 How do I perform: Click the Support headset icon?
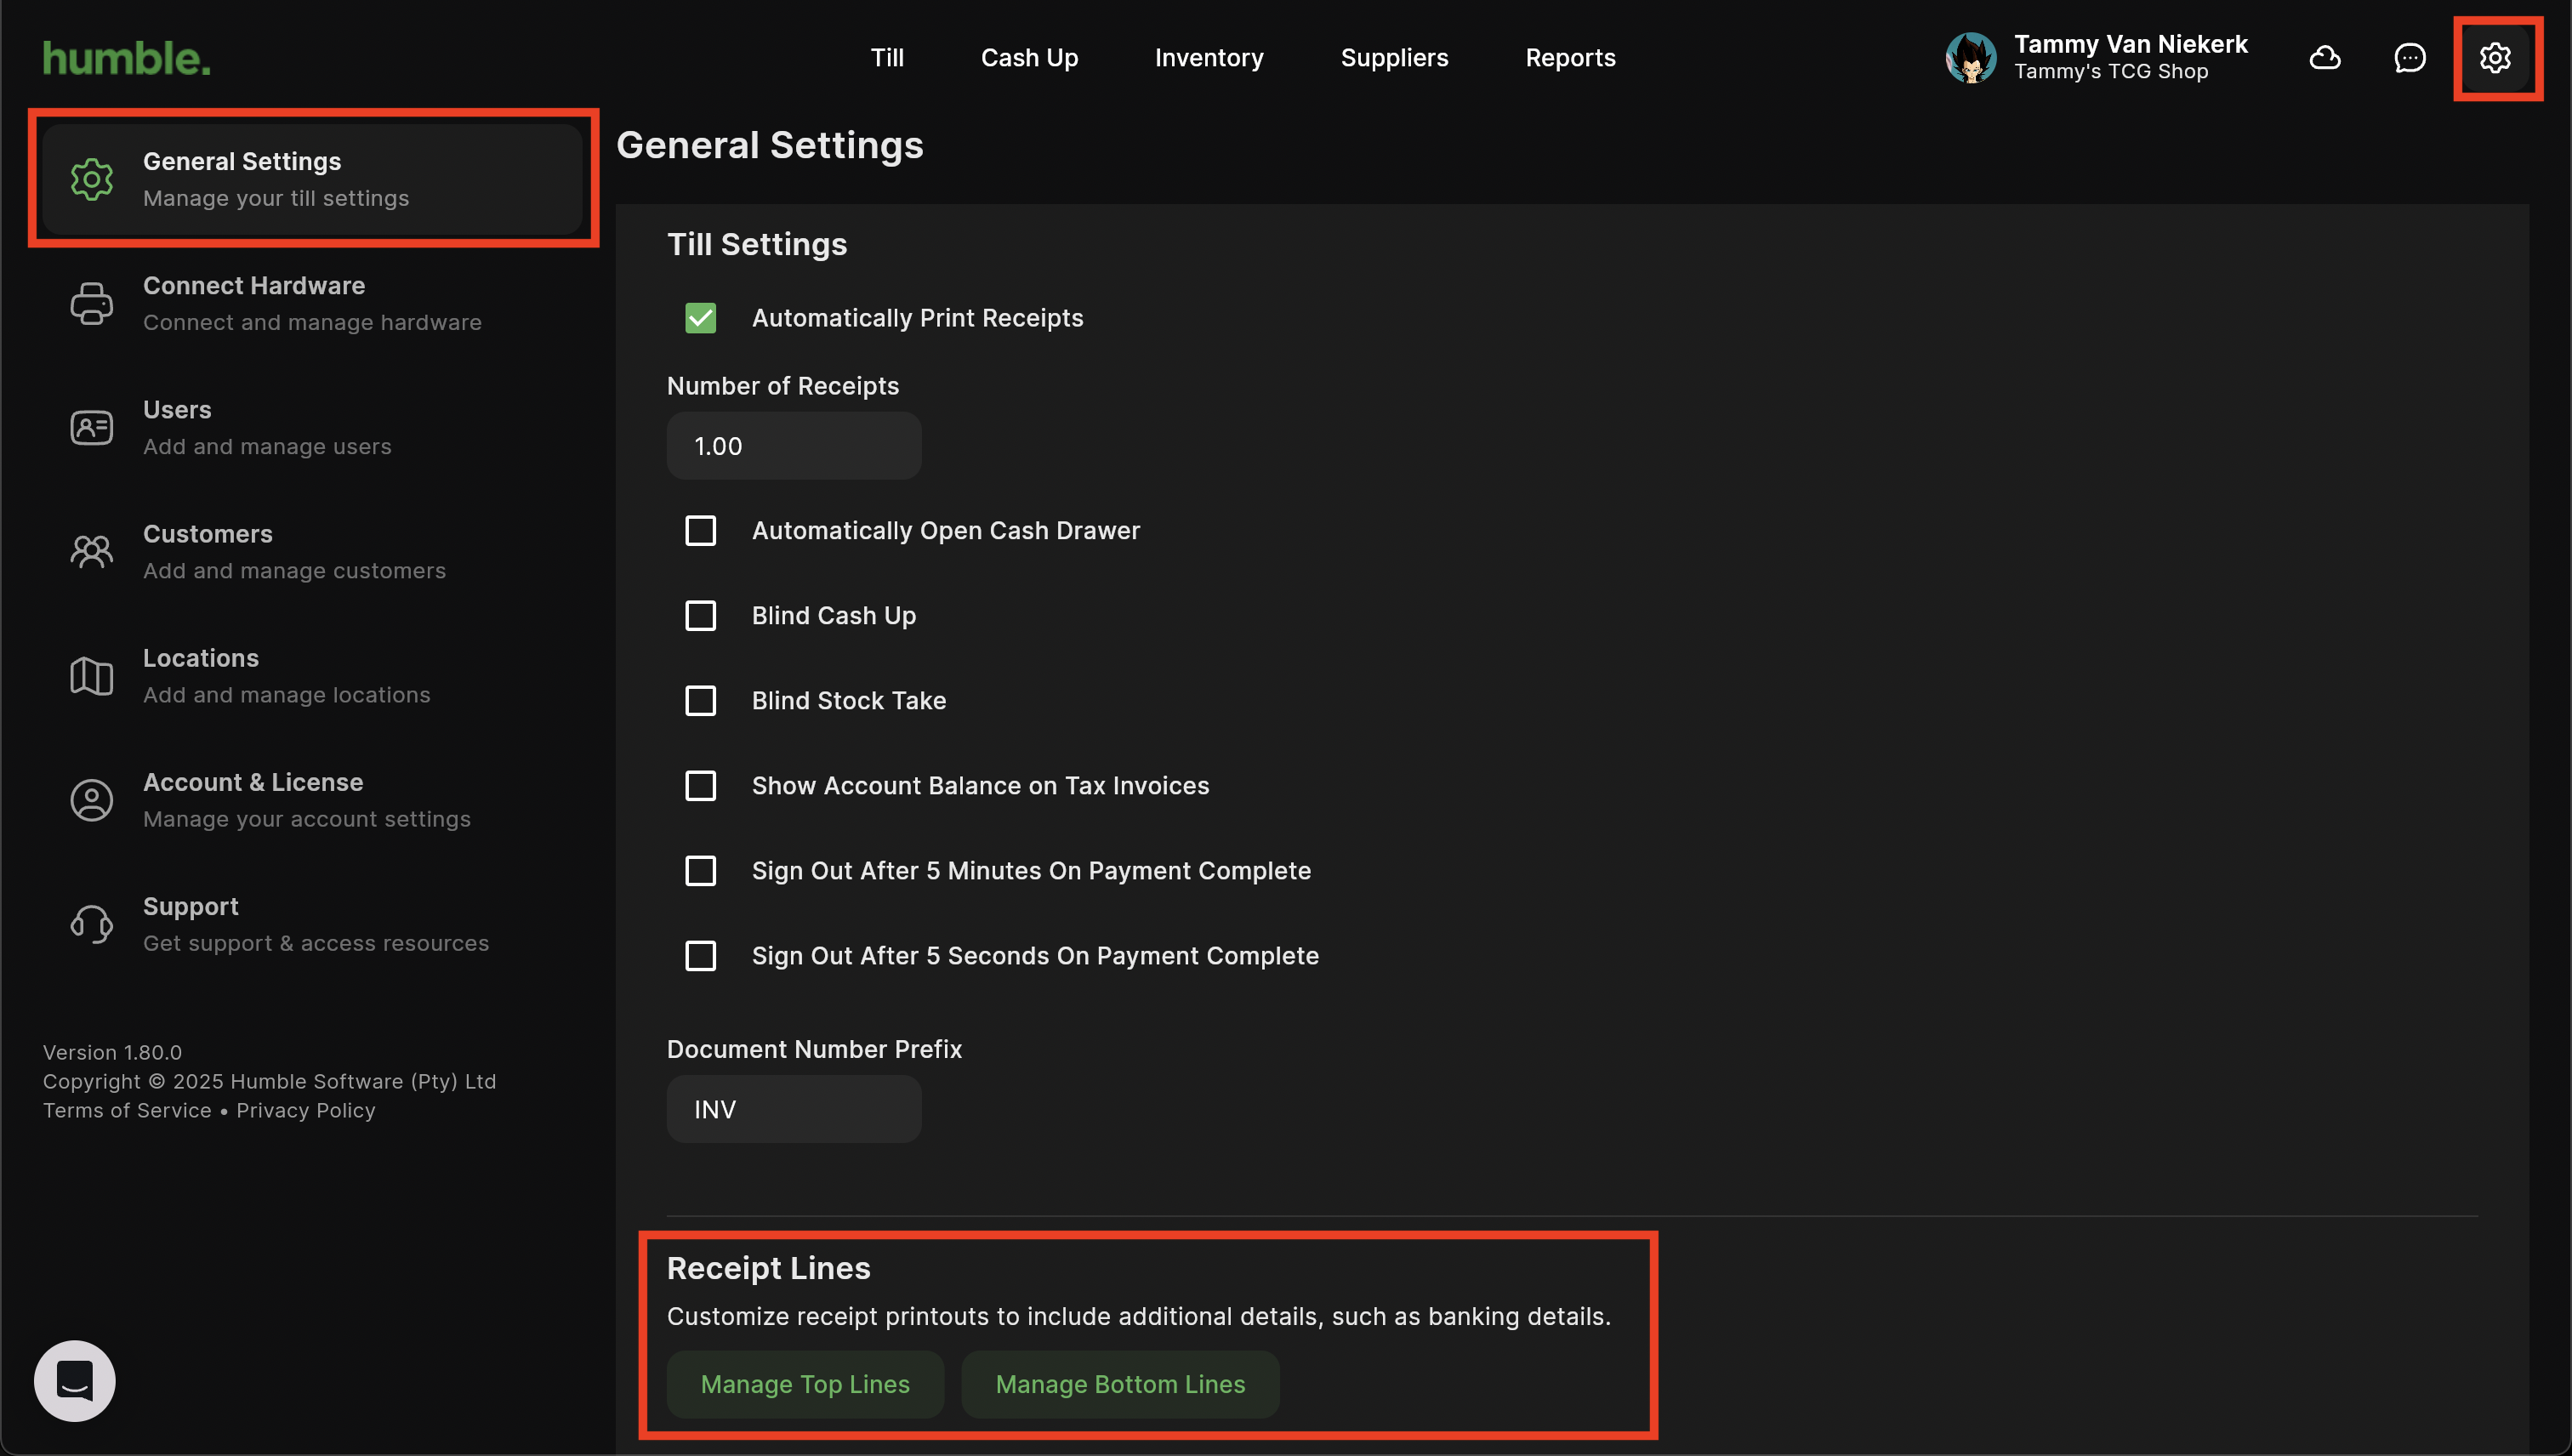[x=91, y=924]
